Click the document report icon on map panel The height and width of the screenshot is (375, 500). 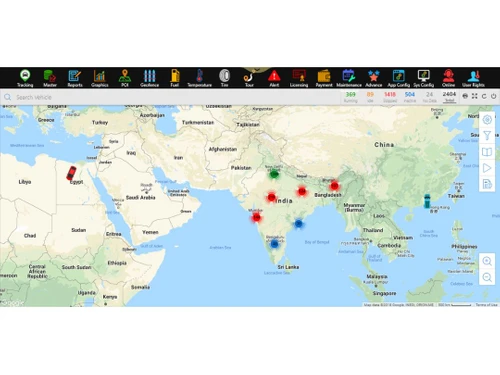[x=487, y=184]
